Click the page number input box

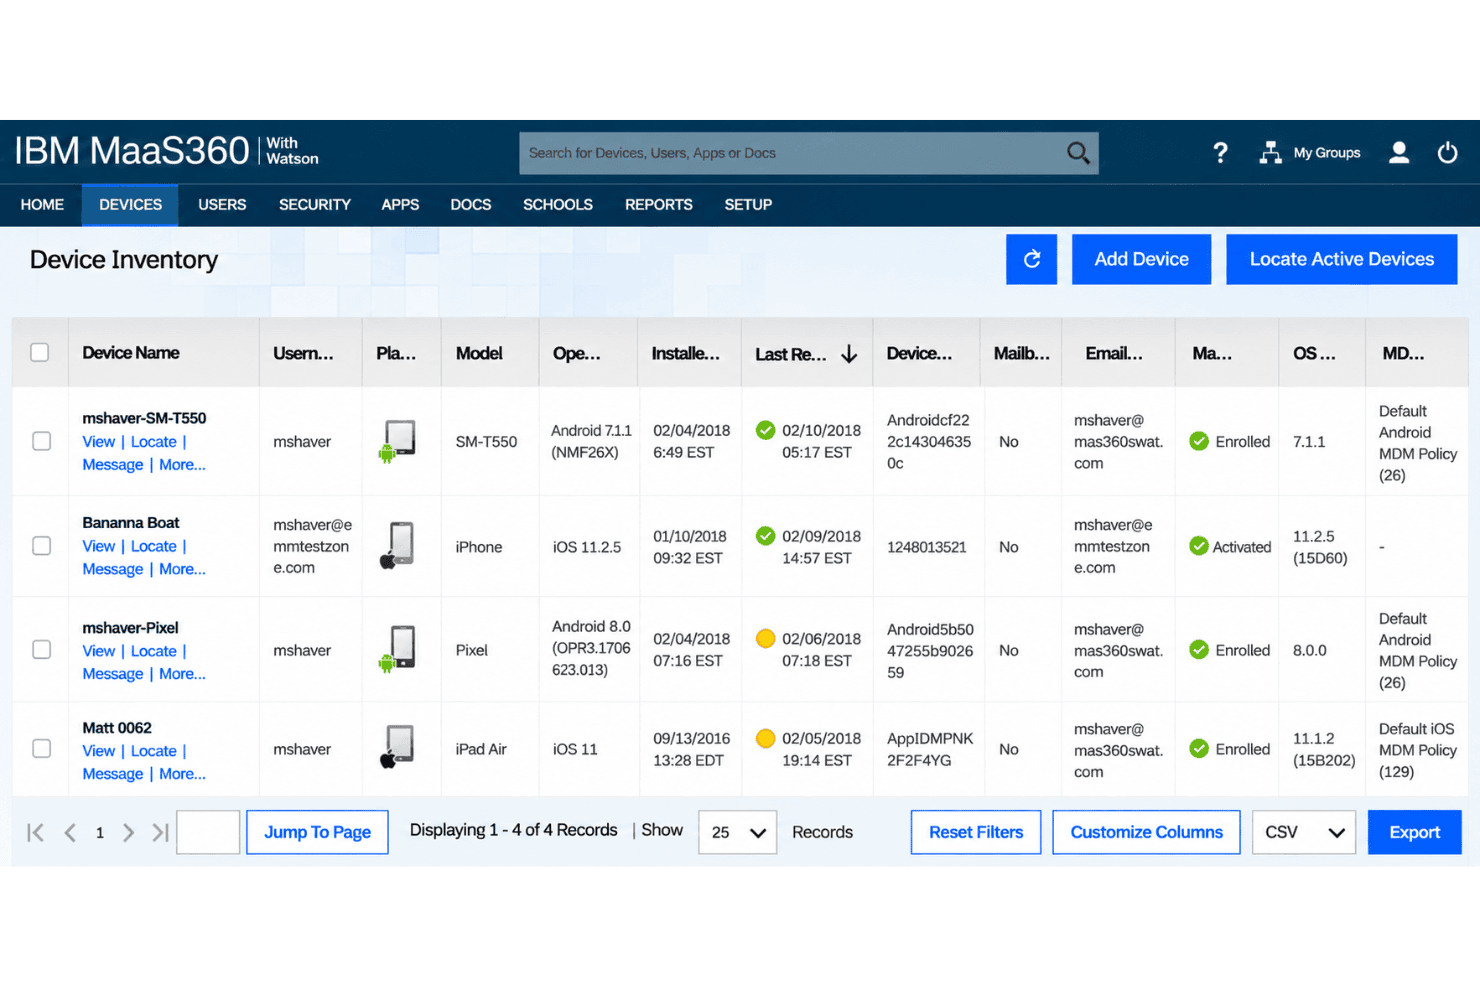(208, 832)
